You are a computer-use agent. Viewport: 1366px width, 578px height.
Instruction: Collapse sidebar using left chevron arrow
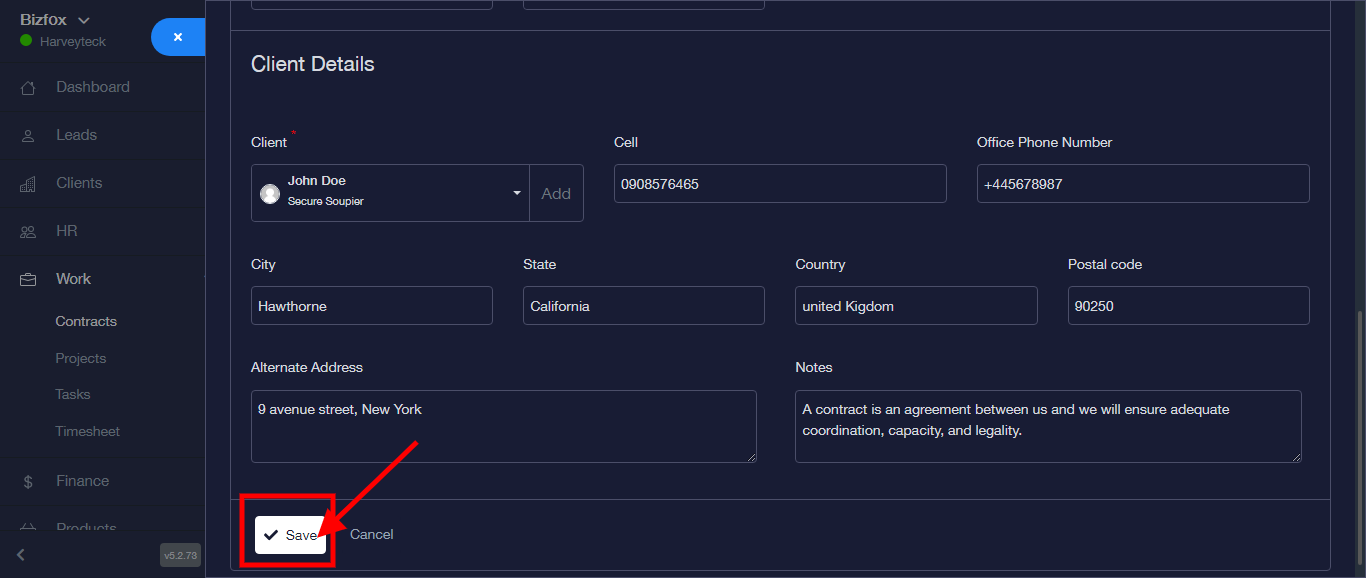(x=21, y=555)
